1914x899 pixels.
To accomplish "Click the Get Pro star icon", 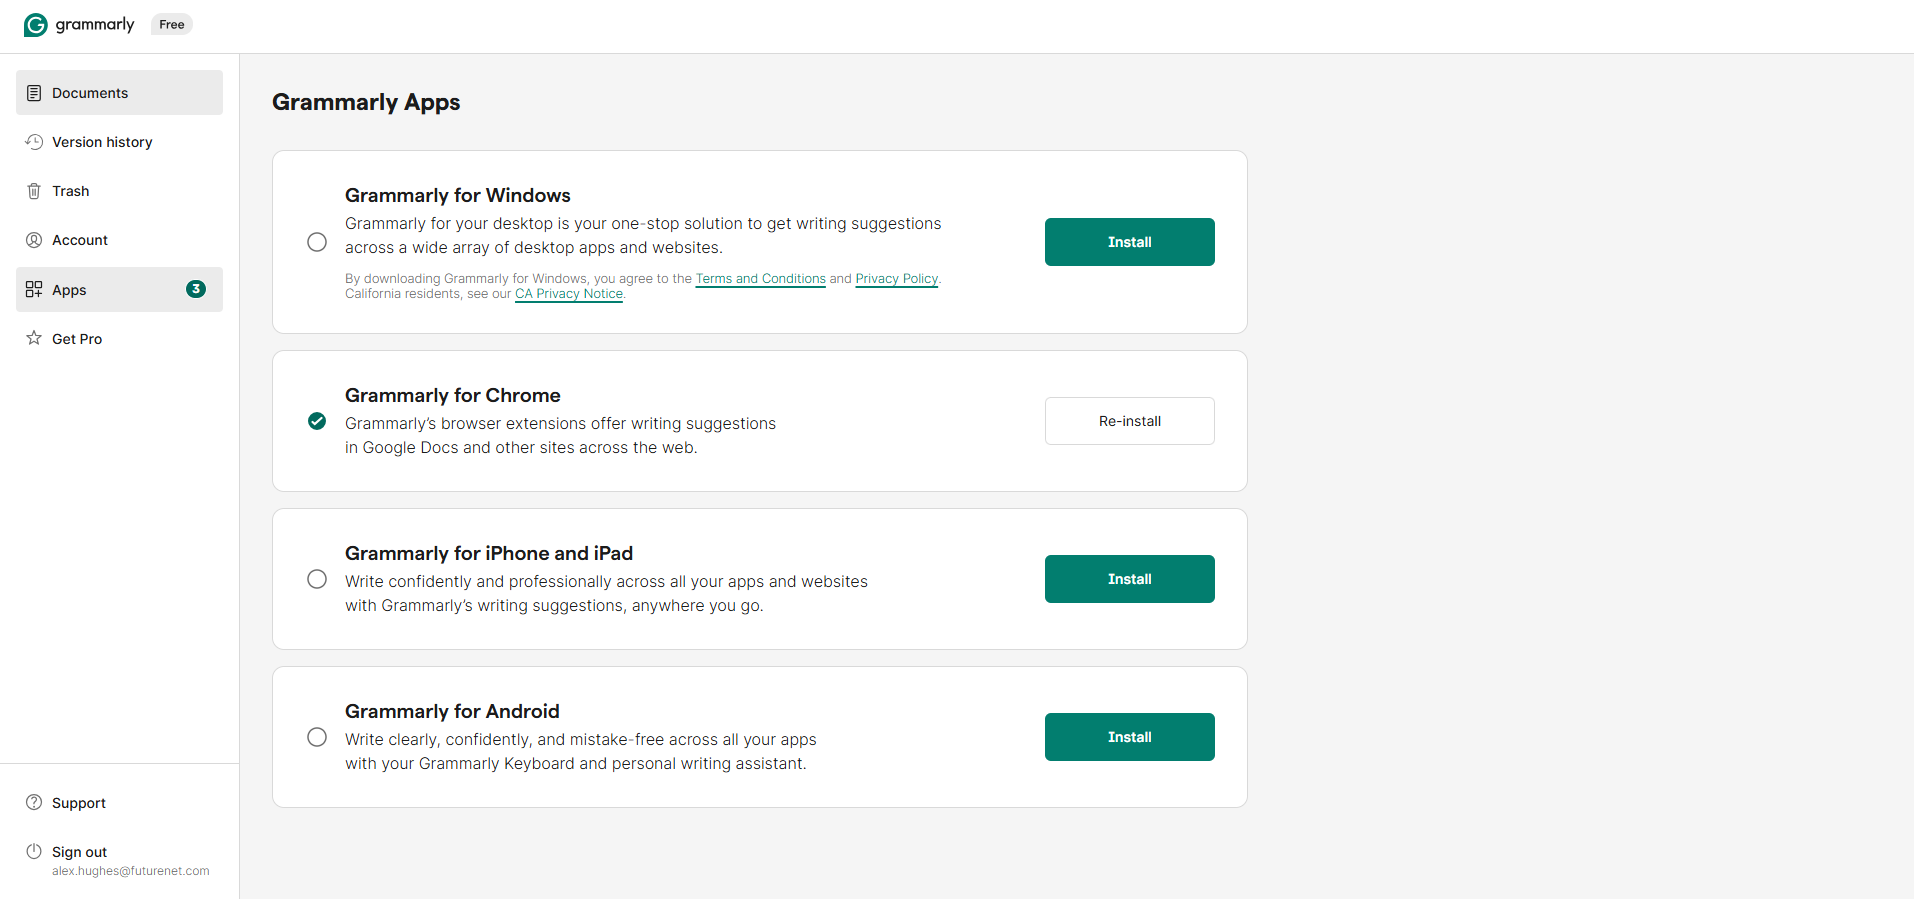I will click(x=34, y=338).
